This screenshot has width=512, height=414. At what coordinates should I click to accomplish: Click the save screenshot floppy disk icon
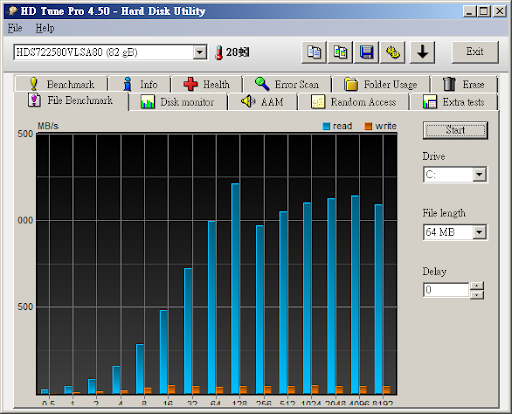[367, 52]
